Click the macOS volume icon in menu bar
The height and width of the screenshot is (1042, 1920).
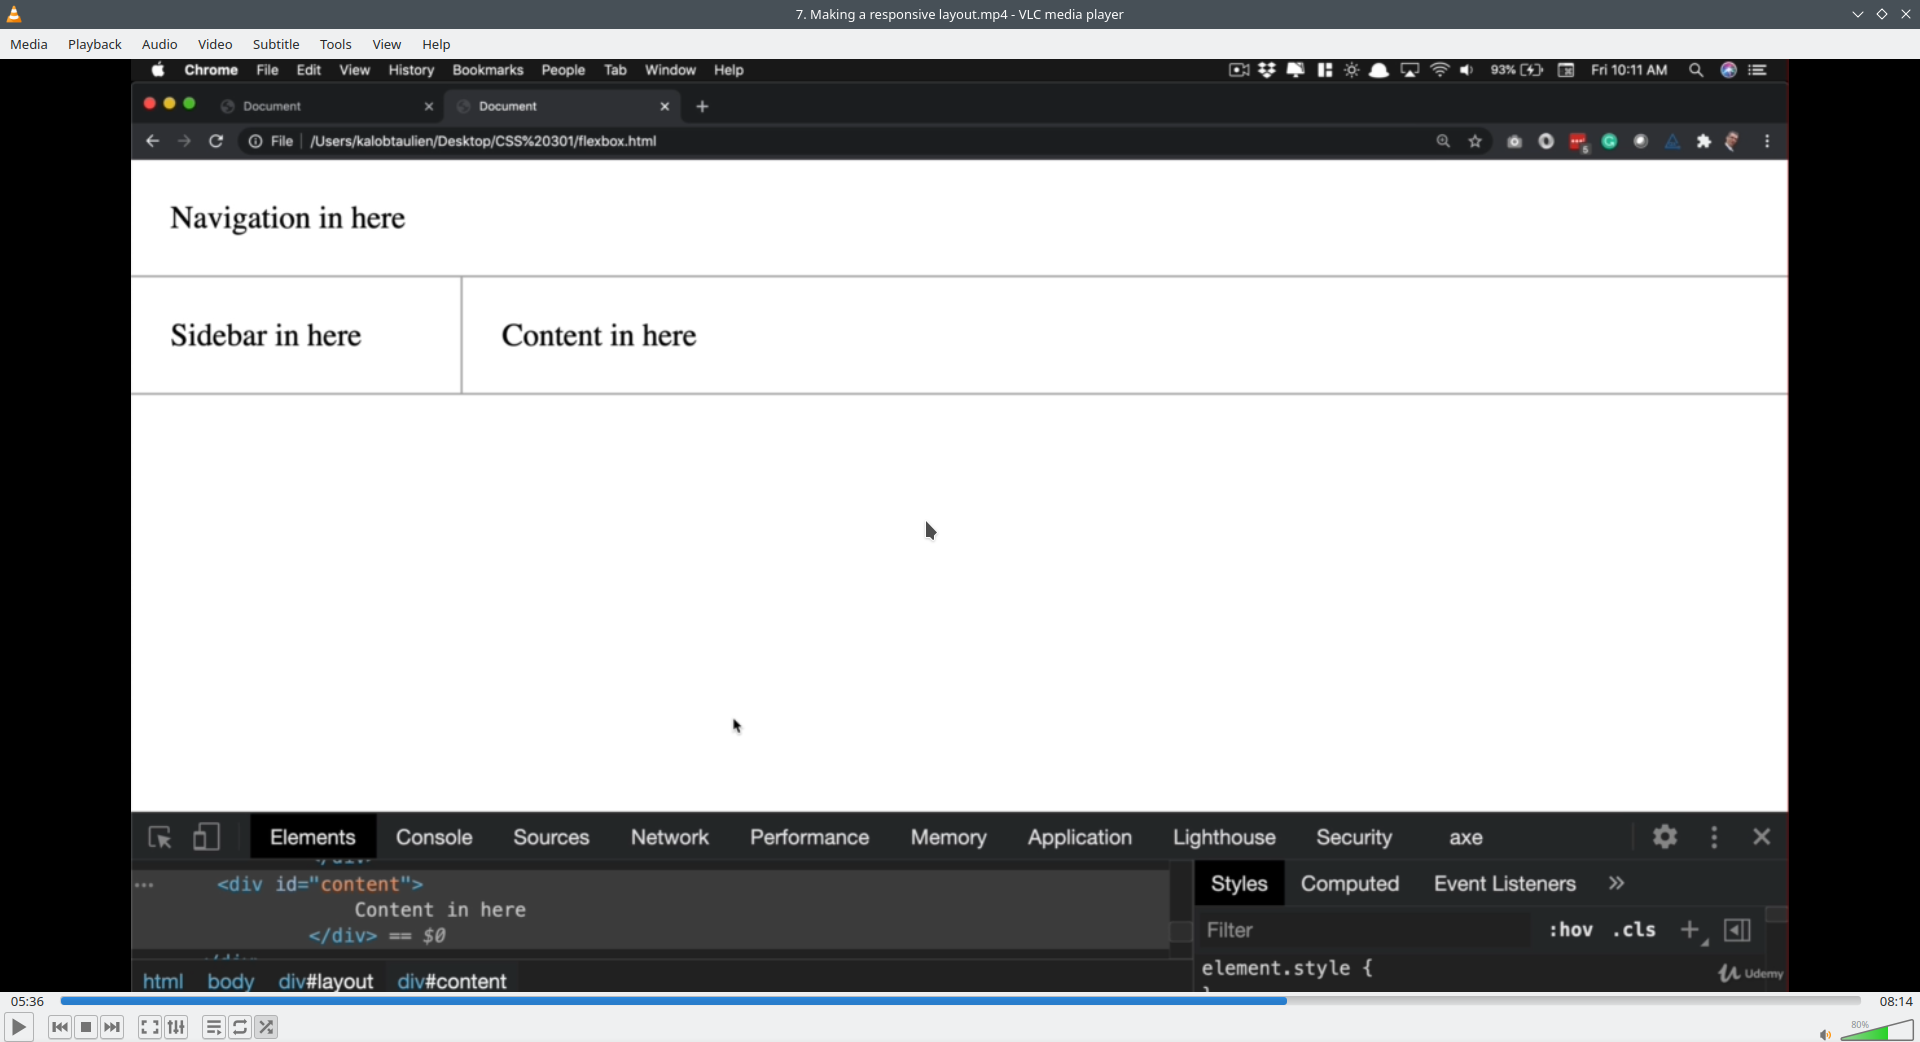point(1467,70)
